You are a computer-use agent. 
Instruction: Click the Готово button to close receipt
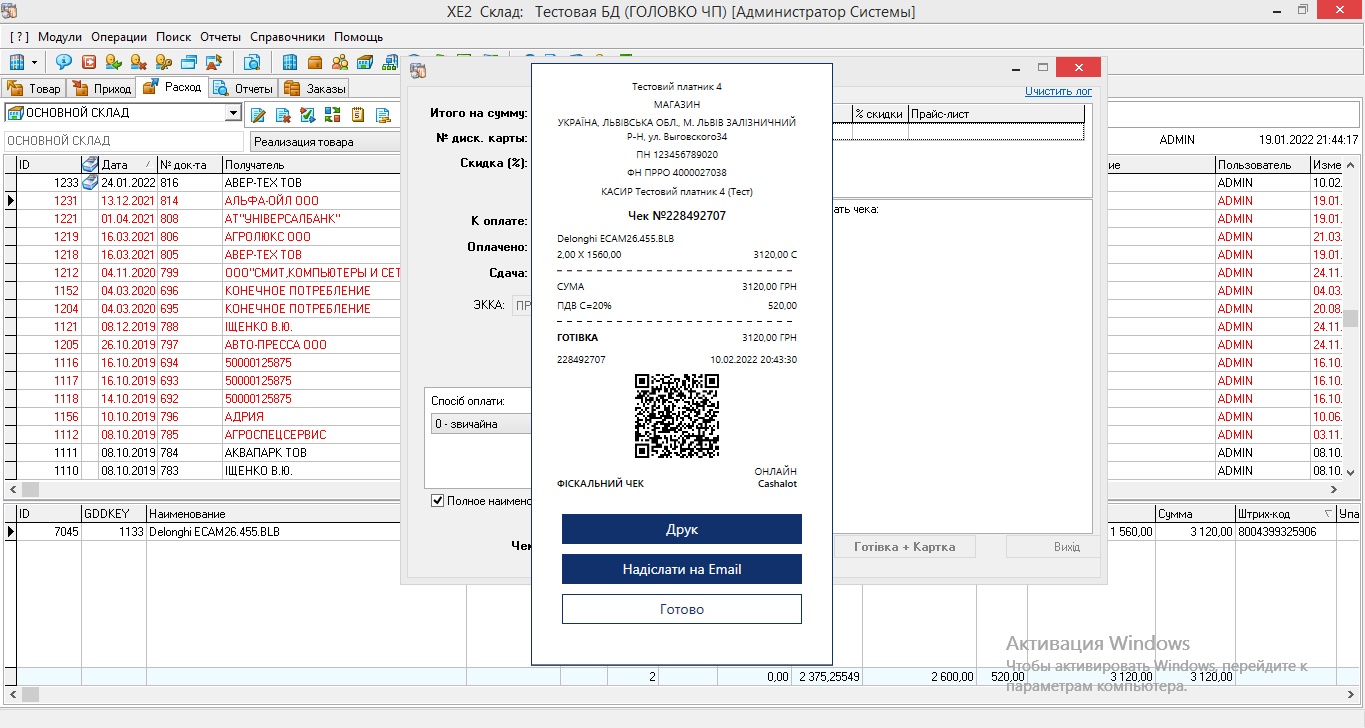[x=681, y=609]
